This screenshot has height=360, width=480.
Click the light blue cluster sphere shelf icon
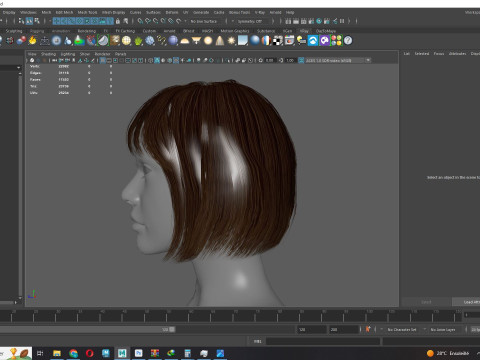[150, 41]
